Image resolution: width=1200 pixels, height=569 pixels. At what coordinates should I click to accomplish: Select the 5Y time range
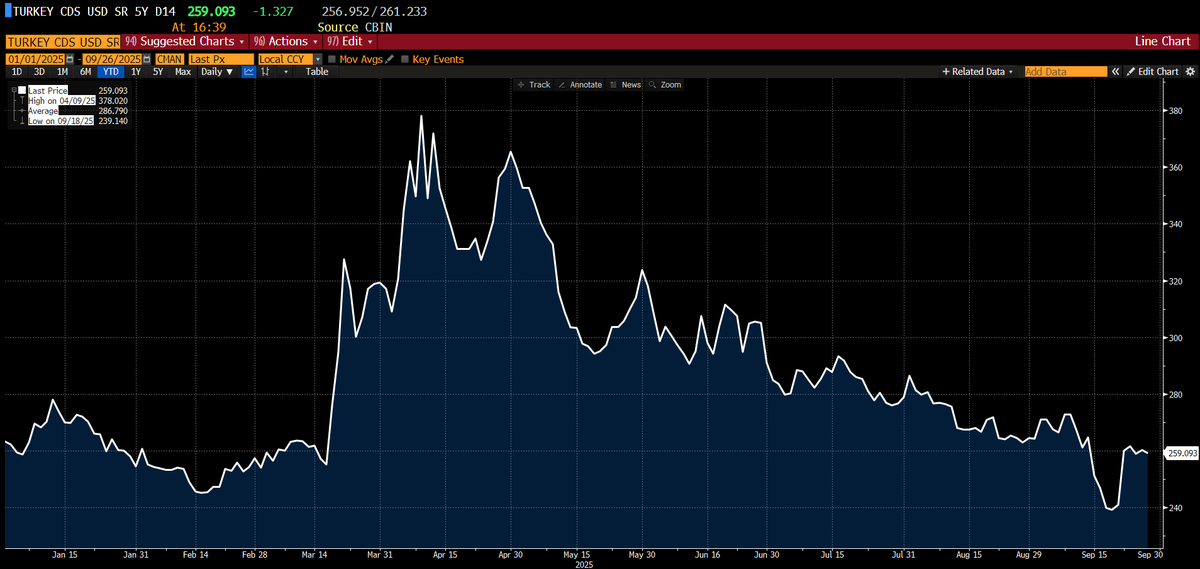tap(158, 72)
